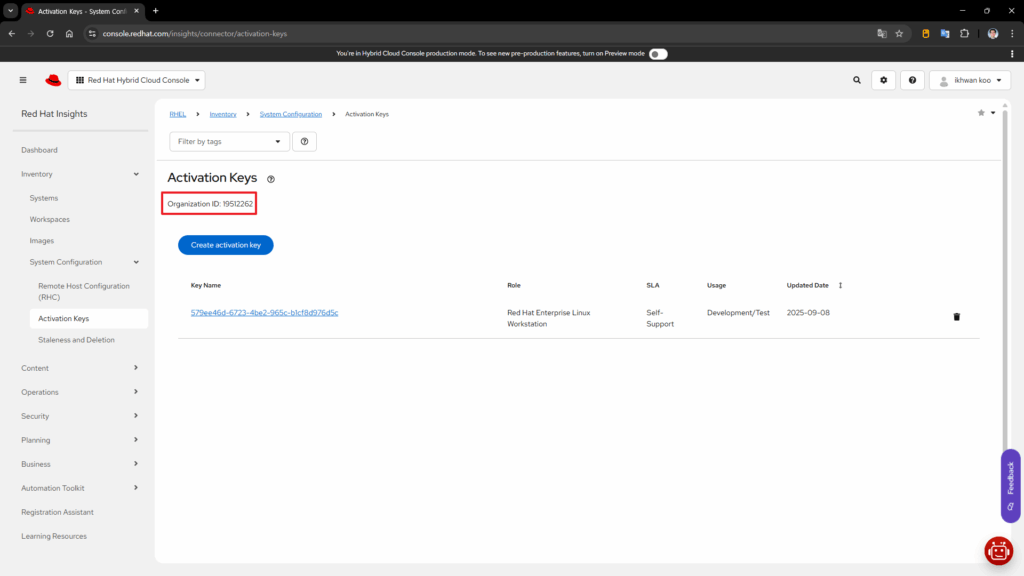The width and height of the screenshot is (1024, 576).
Task: Turn on the Preview mode switch
Action: click(657, 54)
